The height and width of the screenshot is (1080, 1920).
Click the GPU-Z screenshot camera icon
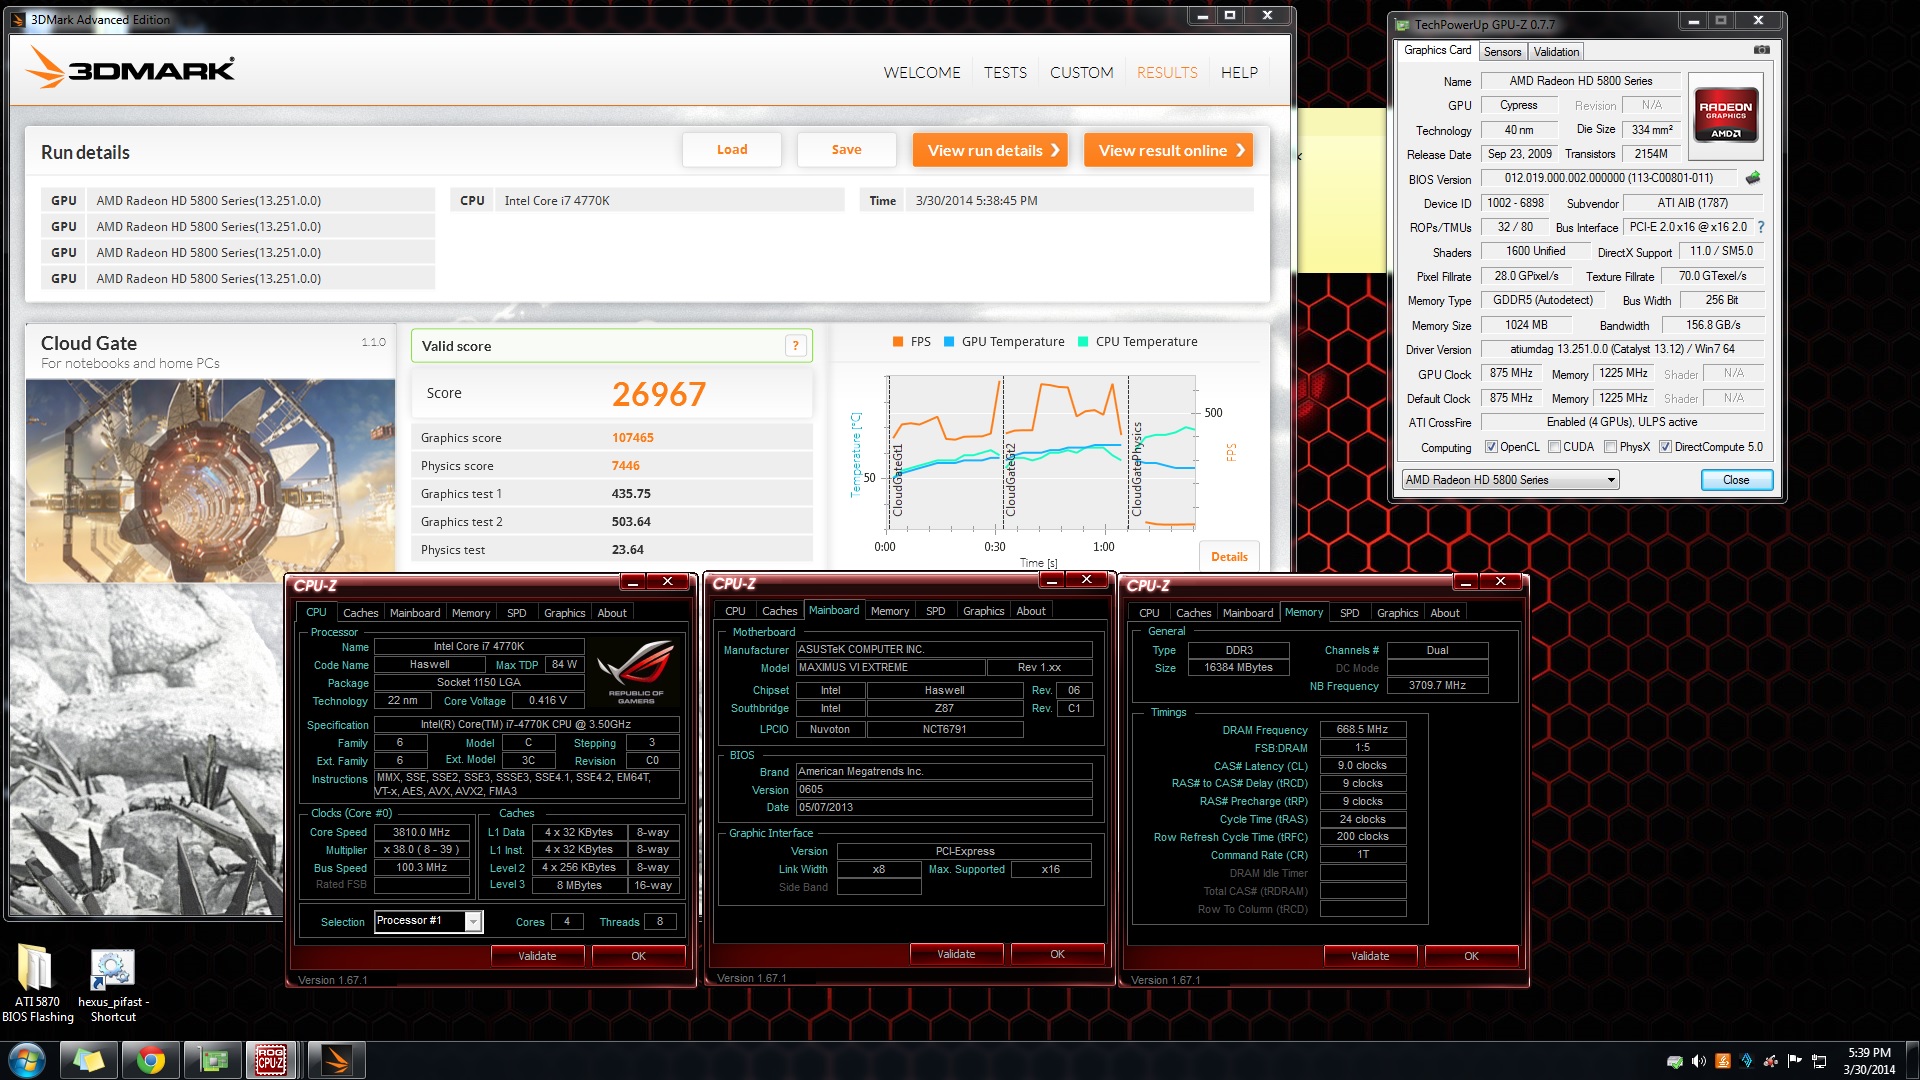1762,50
